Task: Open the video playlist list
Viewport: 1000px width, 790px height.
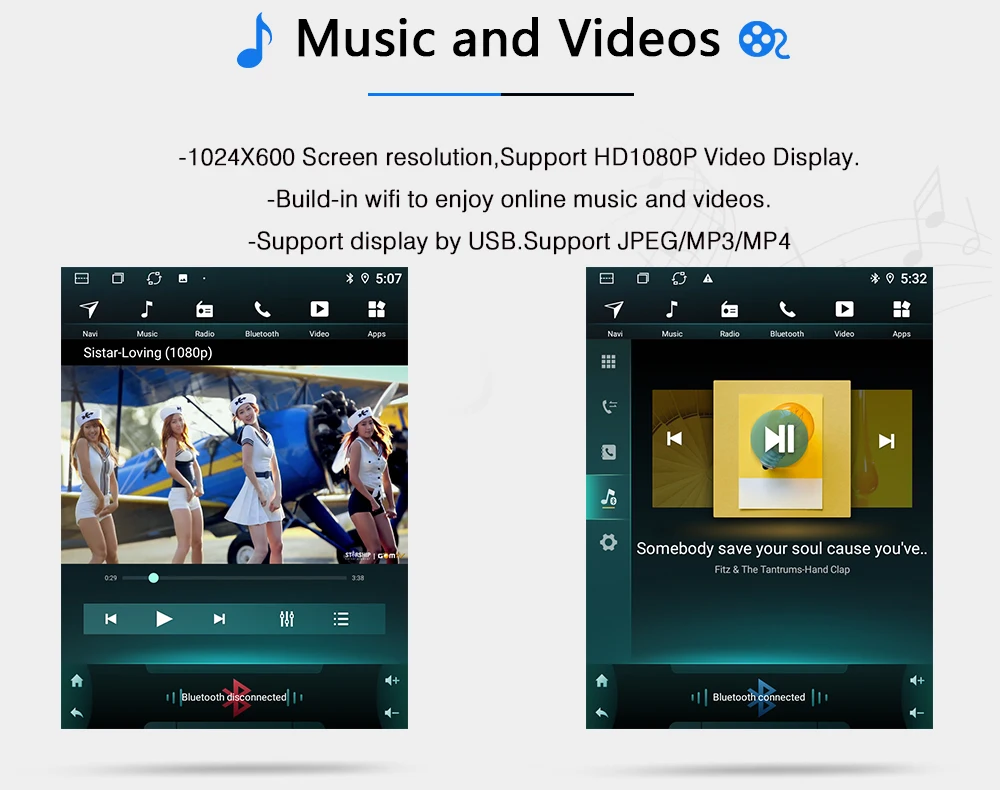Action: tap(341, 618)
